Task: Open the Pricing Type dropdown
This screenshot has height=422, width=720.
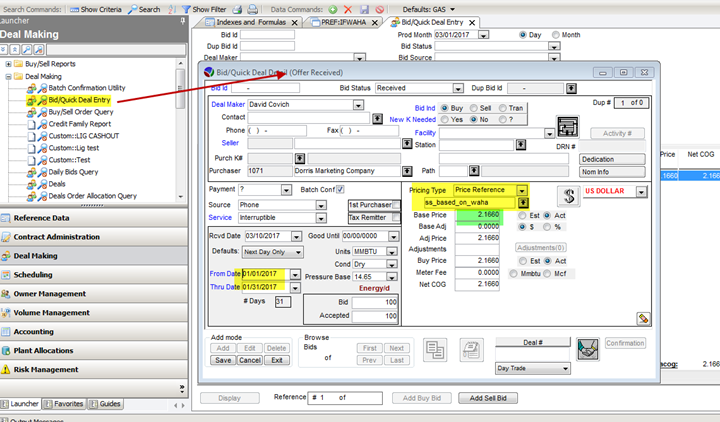Action: tap(524, 189)
